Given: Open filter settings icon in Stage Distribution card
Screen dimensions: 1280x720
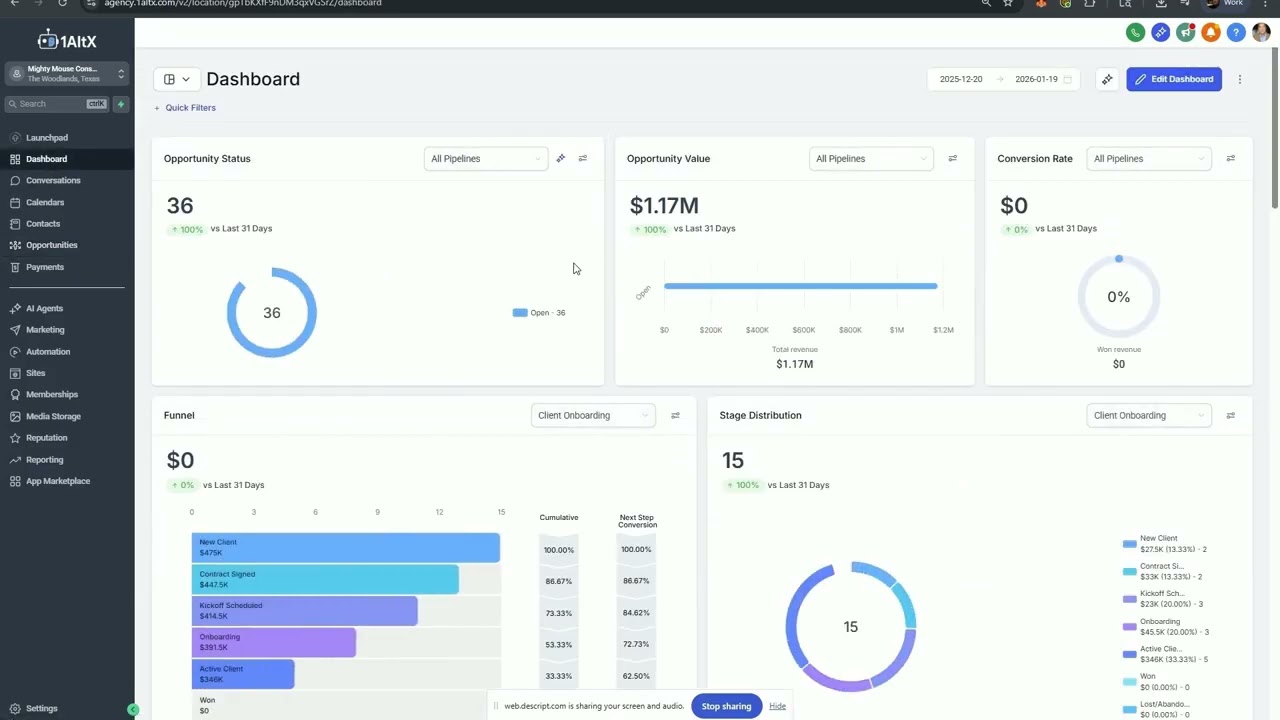Looking at the screenshot, I should [x=1231, y=415].
